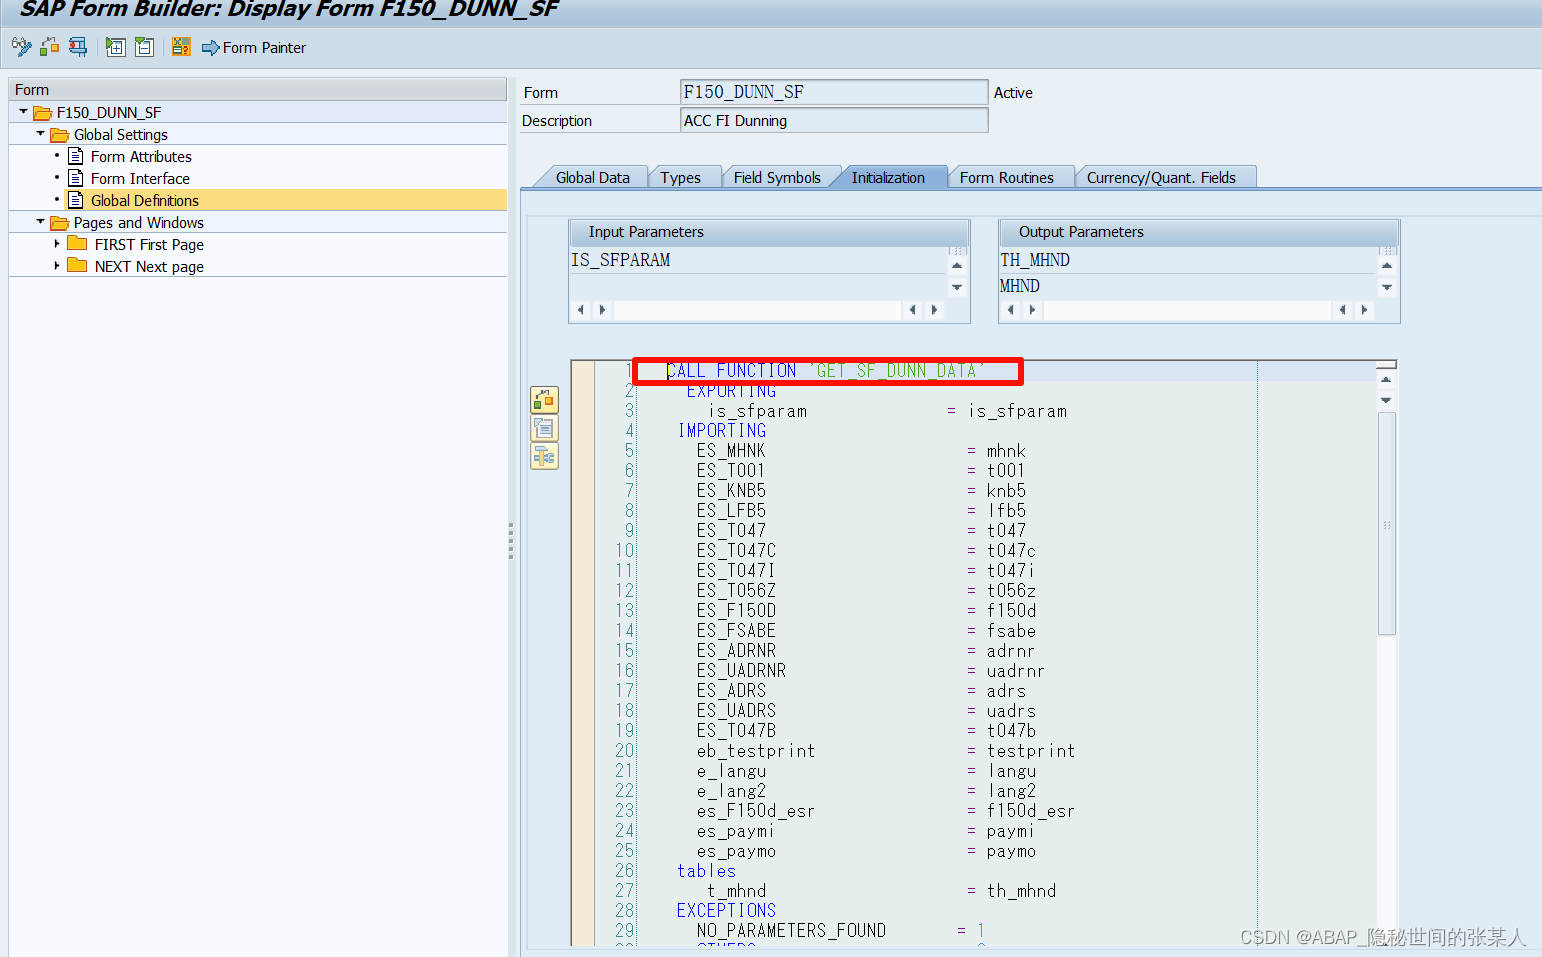Click code line ES_MHNK = mhnk

pos(861,451)
